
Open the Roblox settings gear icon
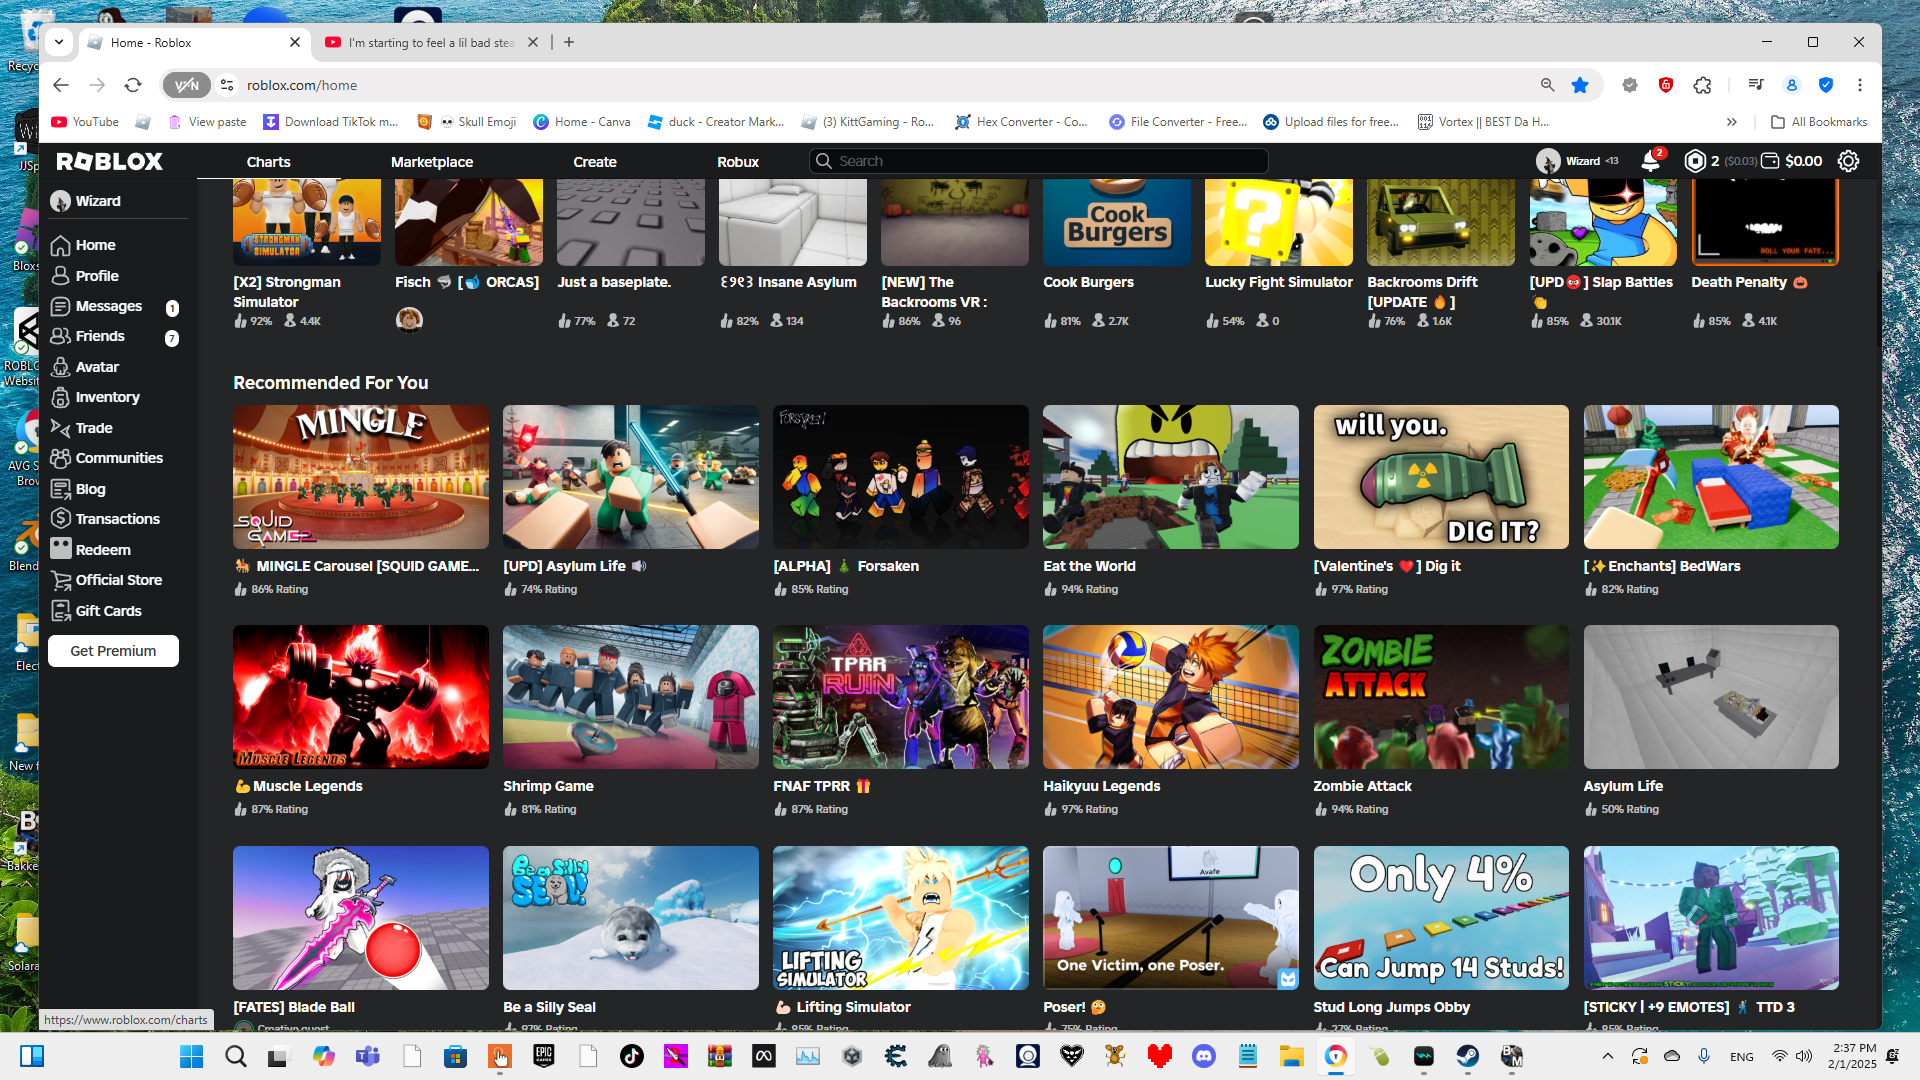click(x=1848, y=161)
